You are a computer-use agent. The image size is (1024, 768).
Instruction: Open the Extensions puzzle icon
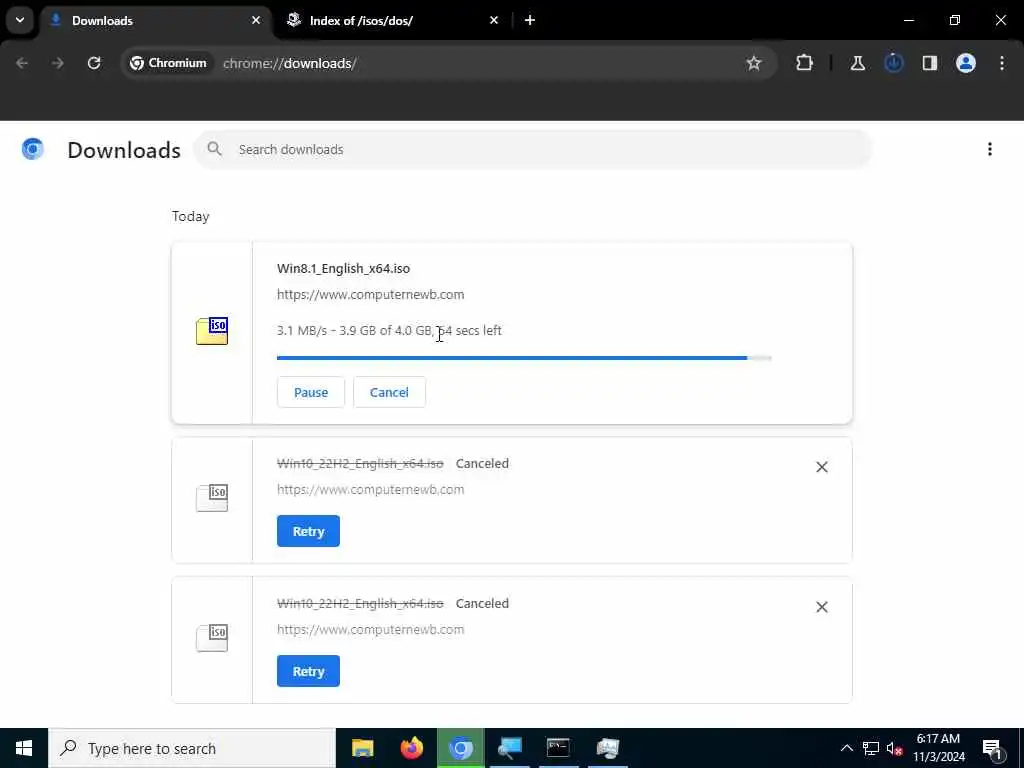coord(805,63)
